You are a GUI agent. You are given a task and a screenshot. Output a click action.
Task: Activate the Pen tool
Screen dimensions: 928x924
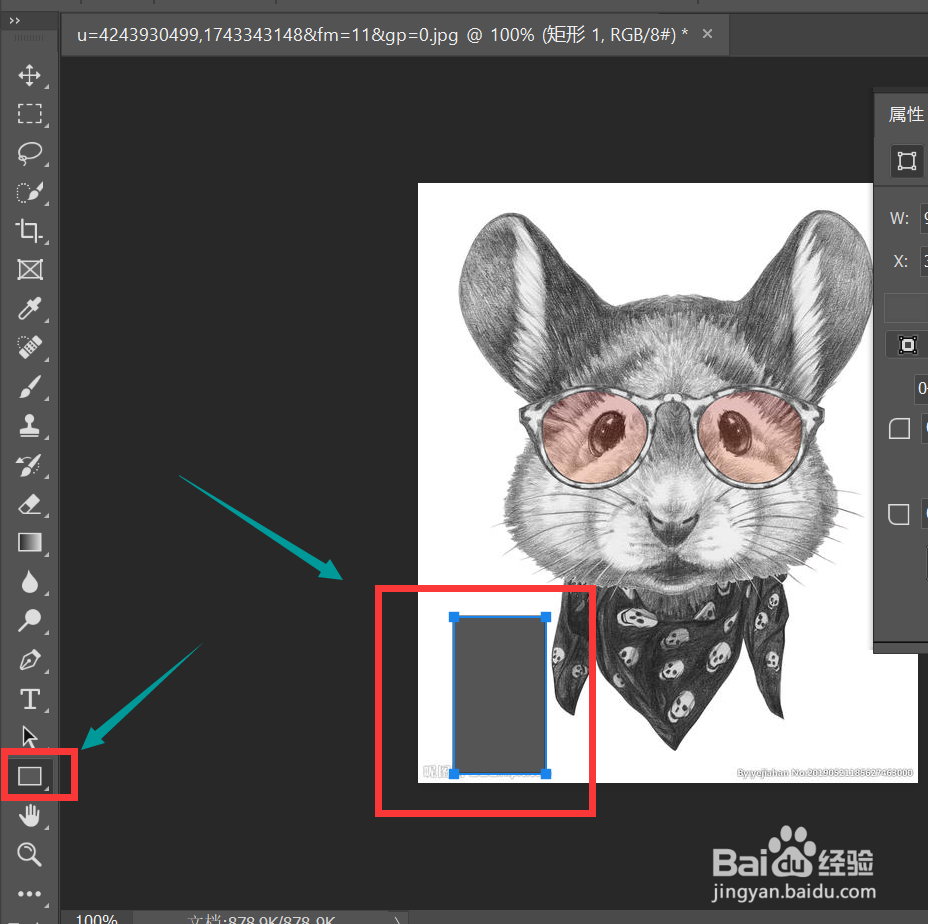click(x=29, y=659)
